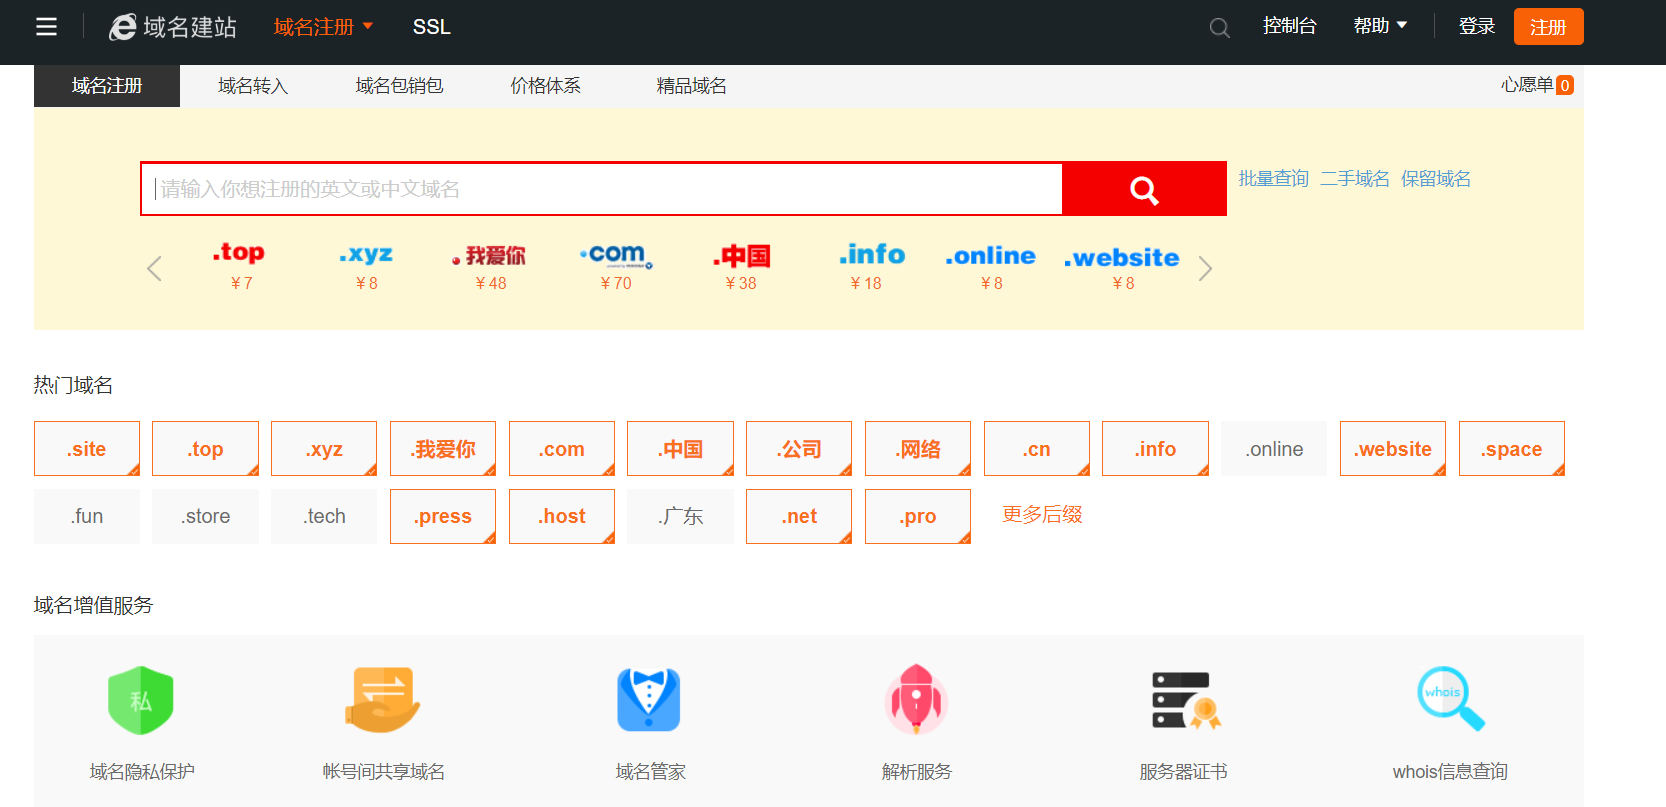1666x807 pixels.
Task: Switch to the 域名转入 tab
Action: [x=253, y=86]
